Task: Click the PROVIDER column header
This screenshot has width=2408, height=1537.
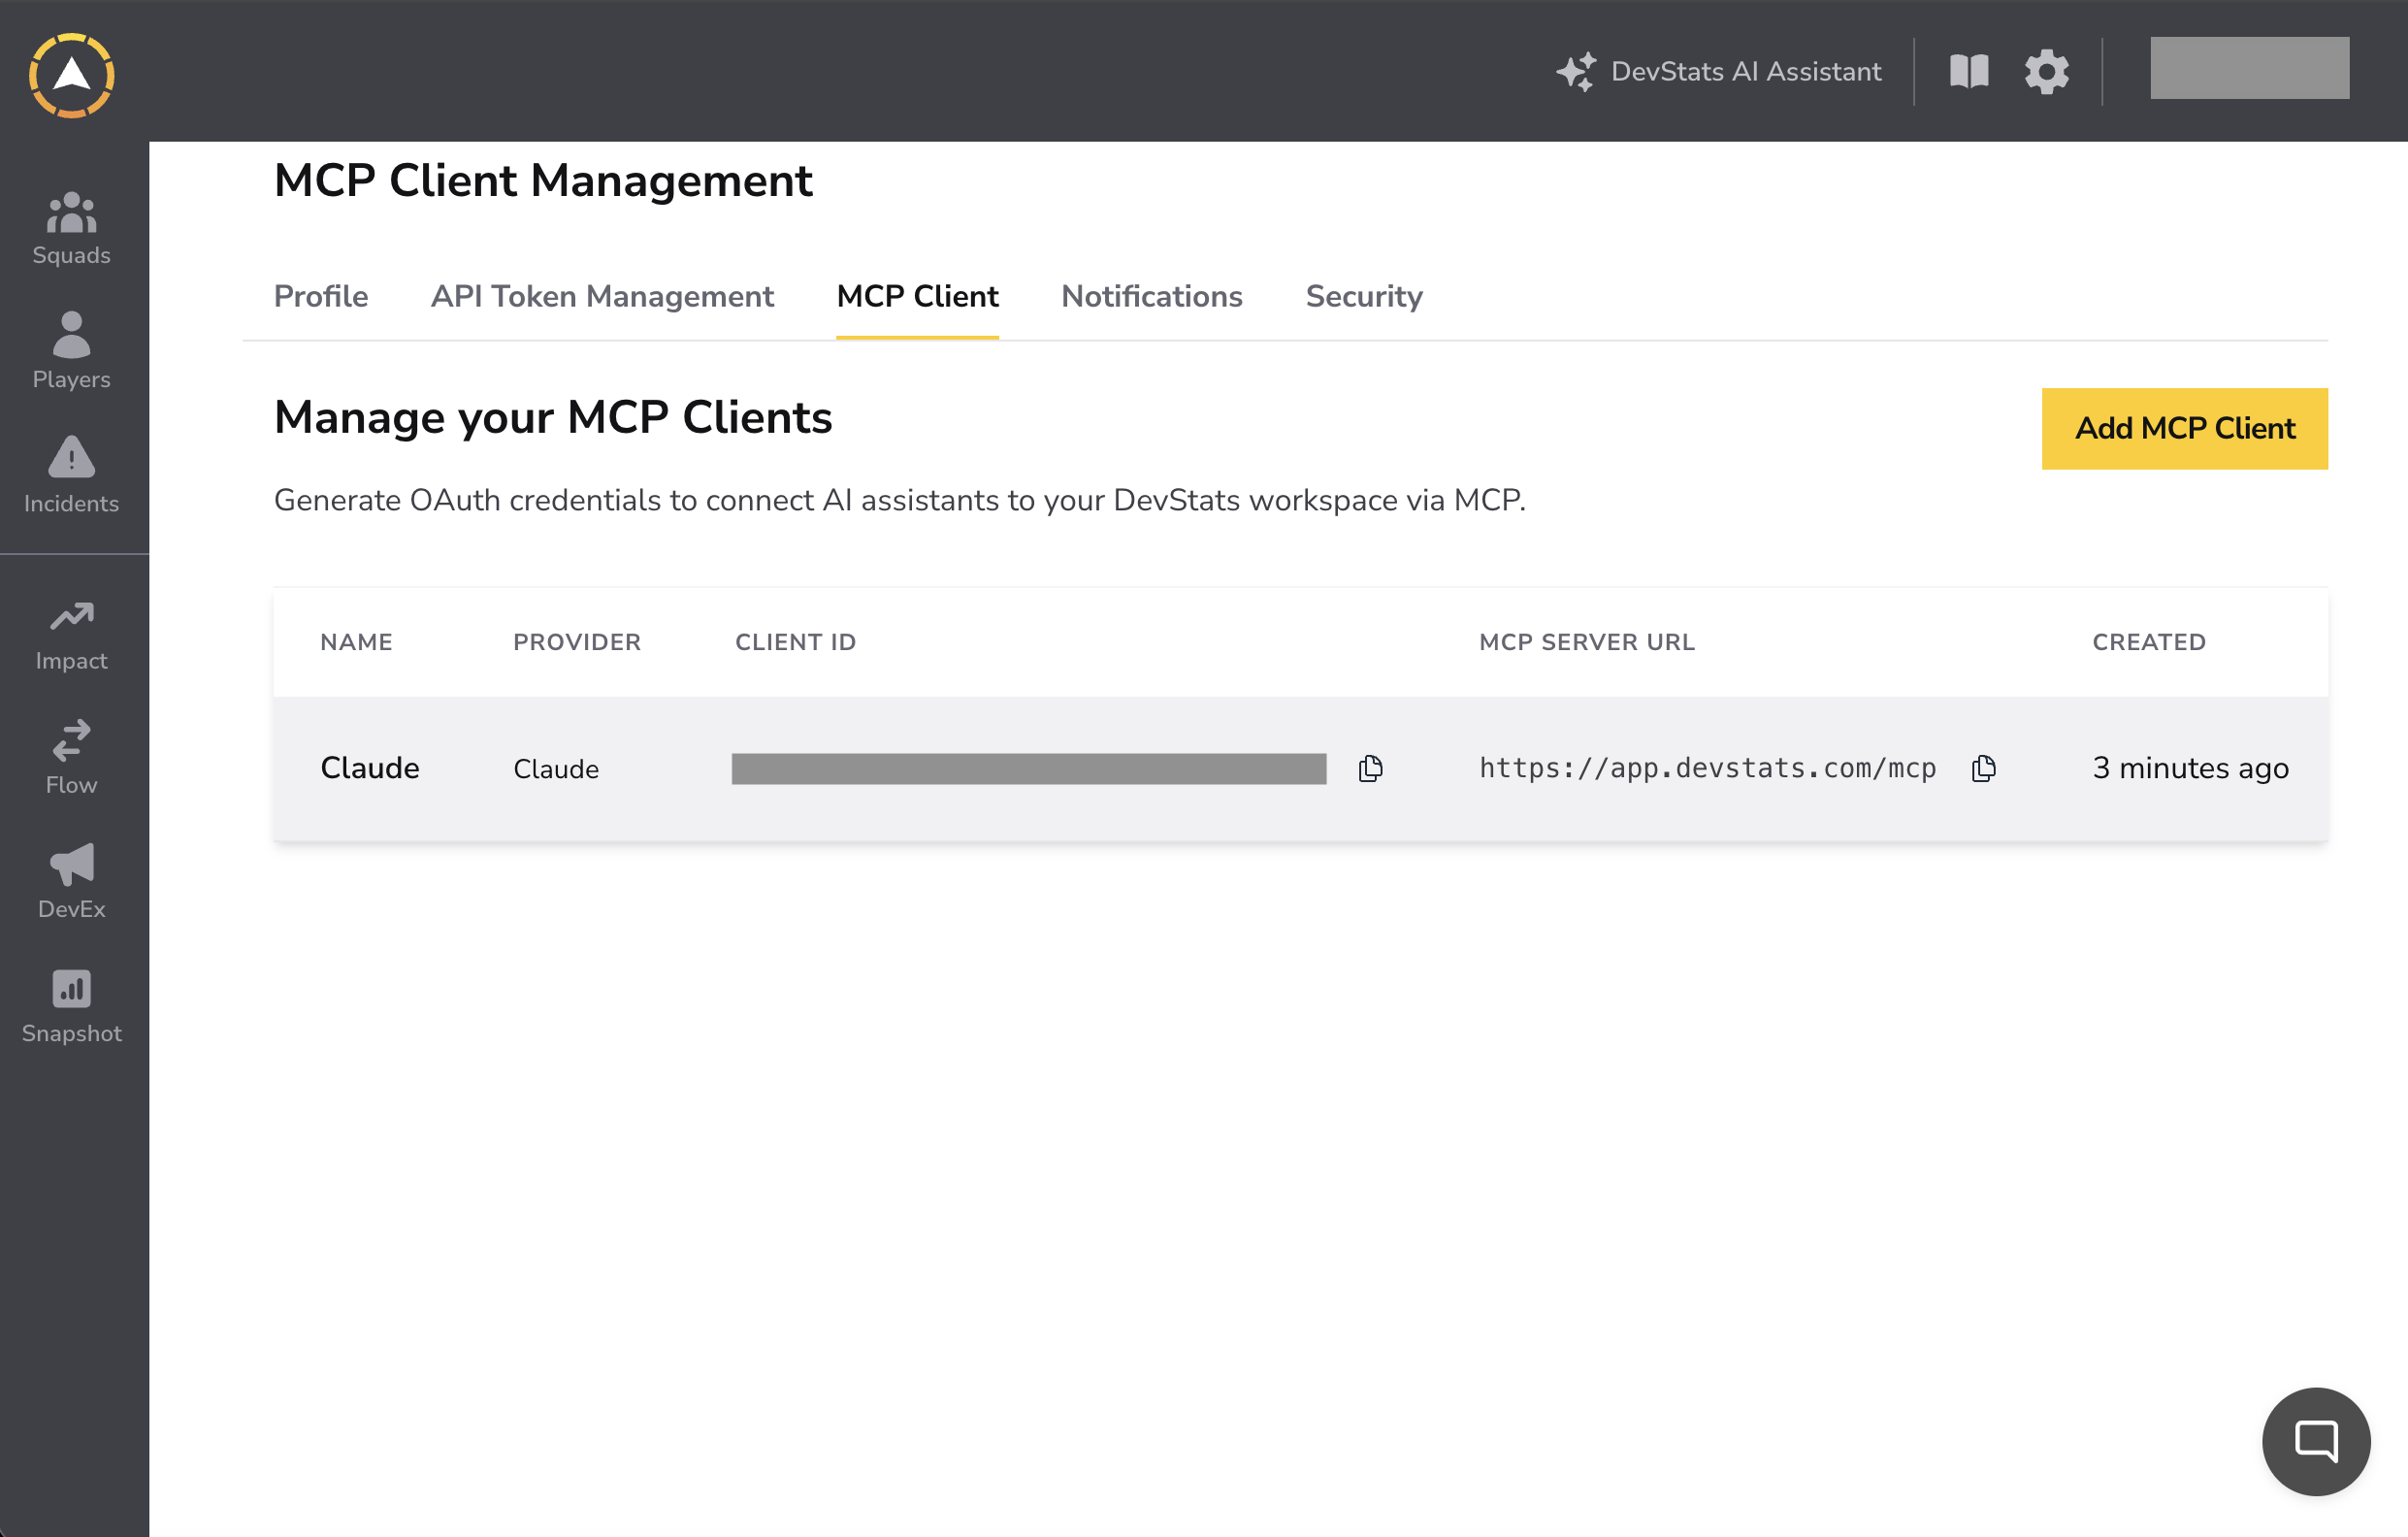Action: [x=577, y=642]
